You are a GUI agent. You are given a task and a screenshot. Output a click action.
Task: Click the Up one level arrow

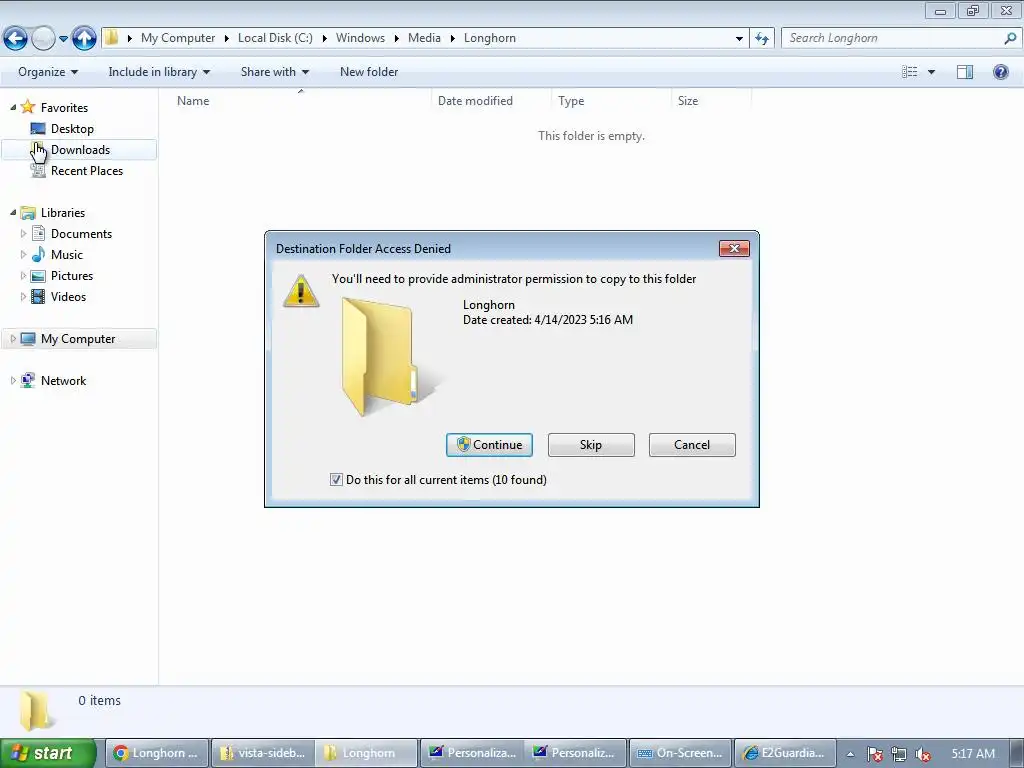point(84,39)
